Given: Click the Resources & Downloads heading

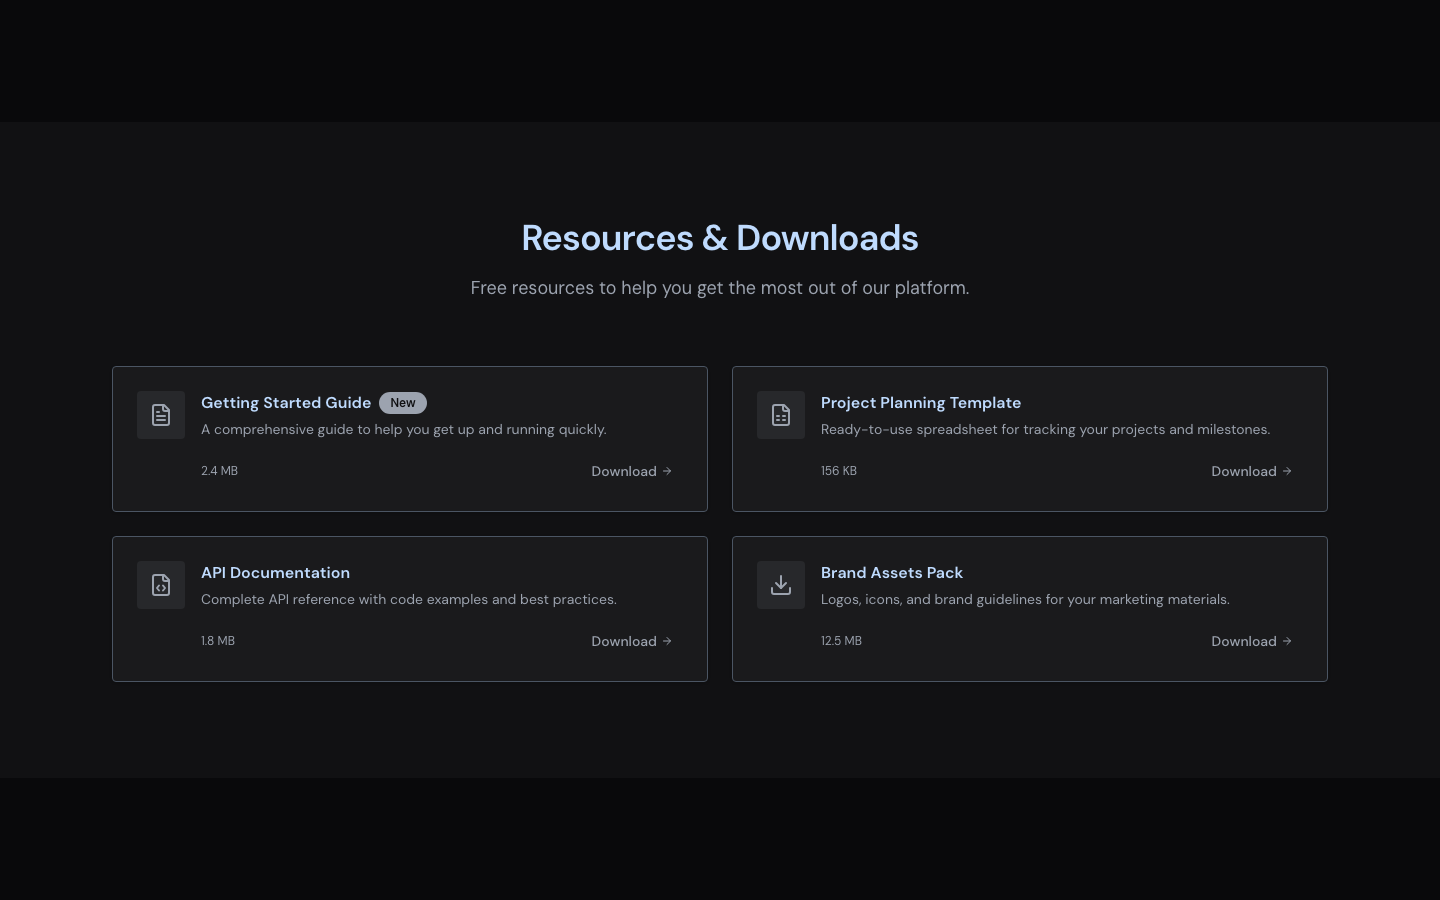Looking at the screenshot, I should pyautogui.click(x=720, y=238).
